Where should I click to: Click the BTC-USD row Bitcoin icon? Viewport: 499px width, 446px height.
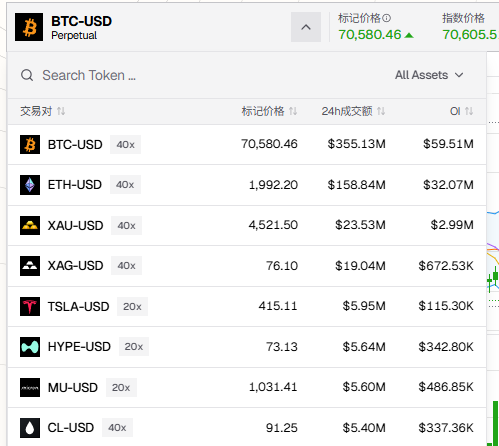point(30,144)
